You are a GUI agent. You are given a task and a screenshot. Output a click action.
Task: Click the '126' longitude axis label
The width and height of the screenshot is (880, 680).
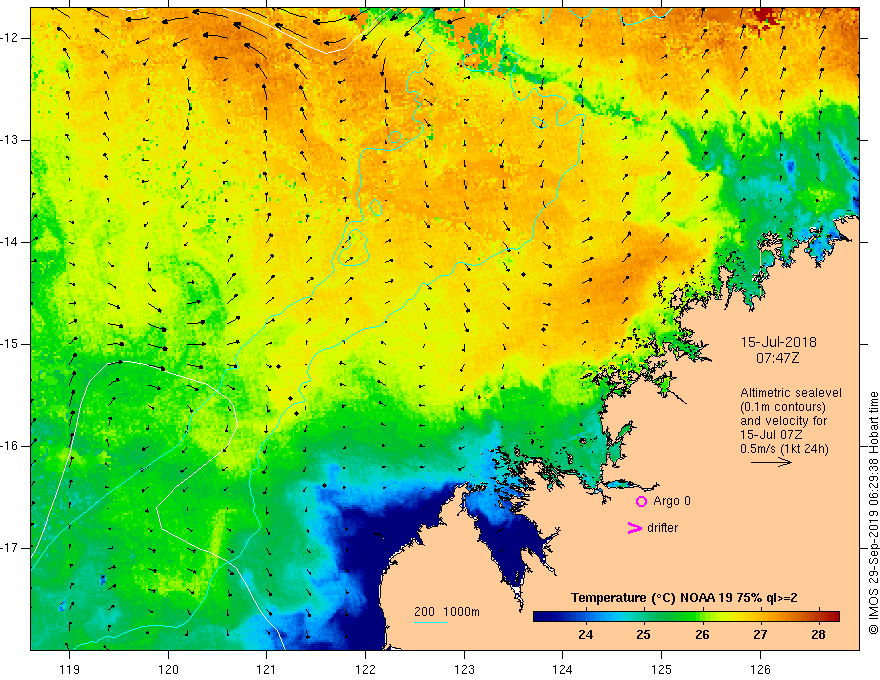(x=760, y=669)
